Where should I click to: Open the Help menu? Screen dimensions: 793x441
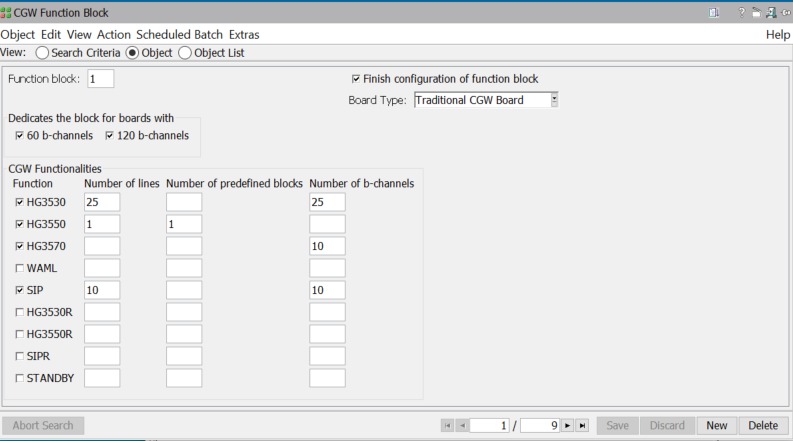[778, 35]
